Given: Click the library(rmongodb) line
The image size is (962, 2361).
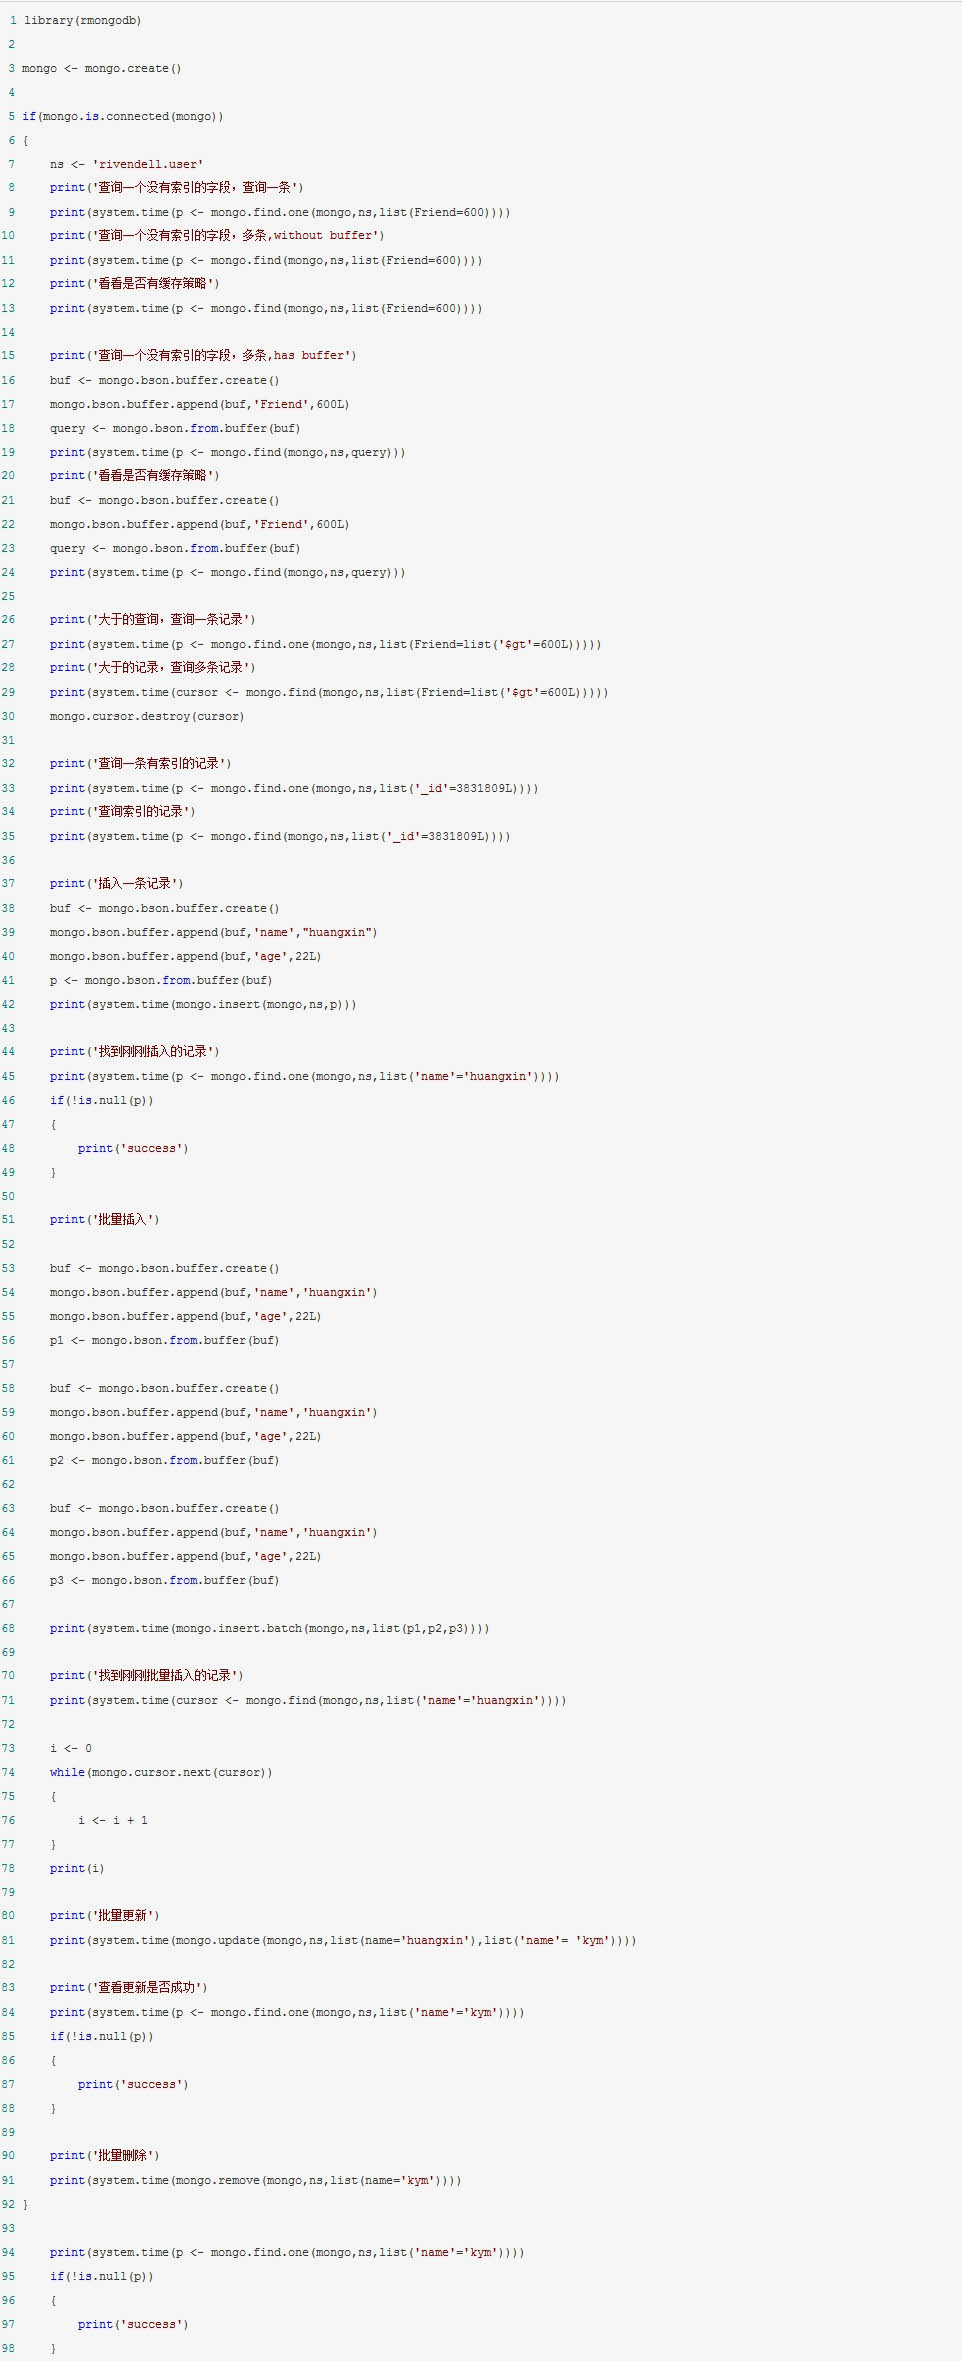Looking at the screenshot, I should [x=82, y=20].
